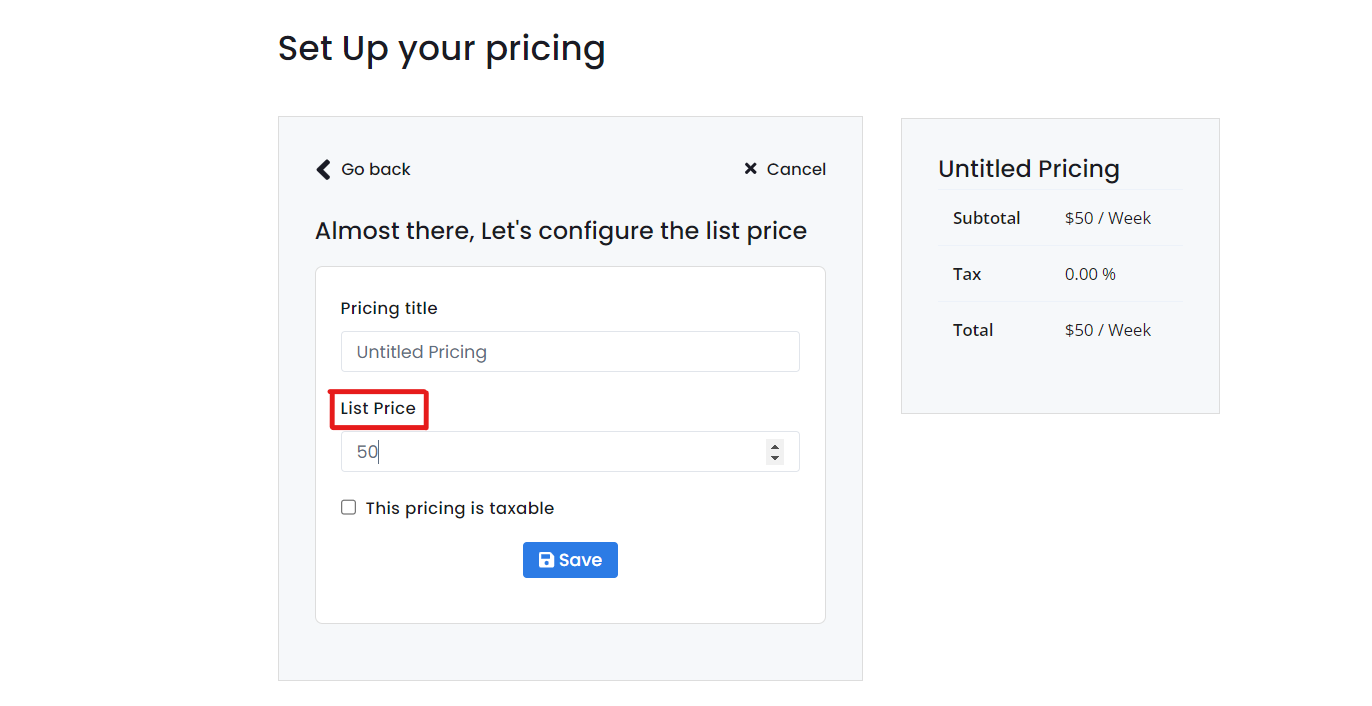Screen dimensions: 1372x706
Task: Click the Save button
Action: (x=570, y=560)
